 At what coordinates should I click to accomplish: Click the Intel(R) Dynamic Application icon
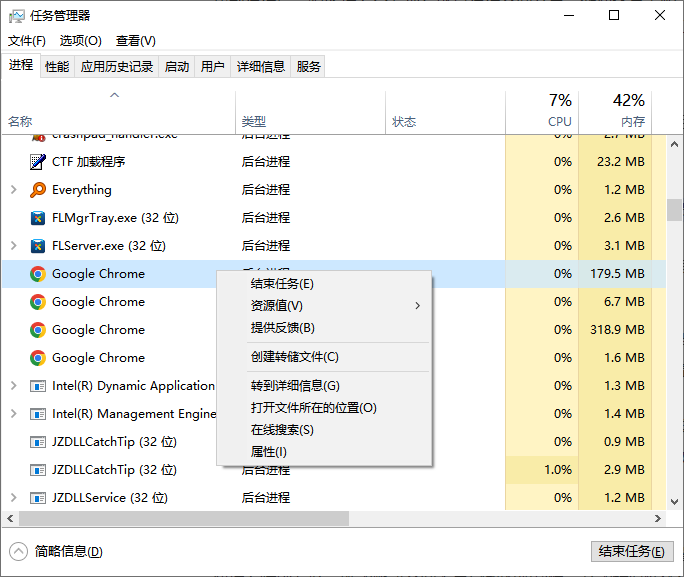38,386
